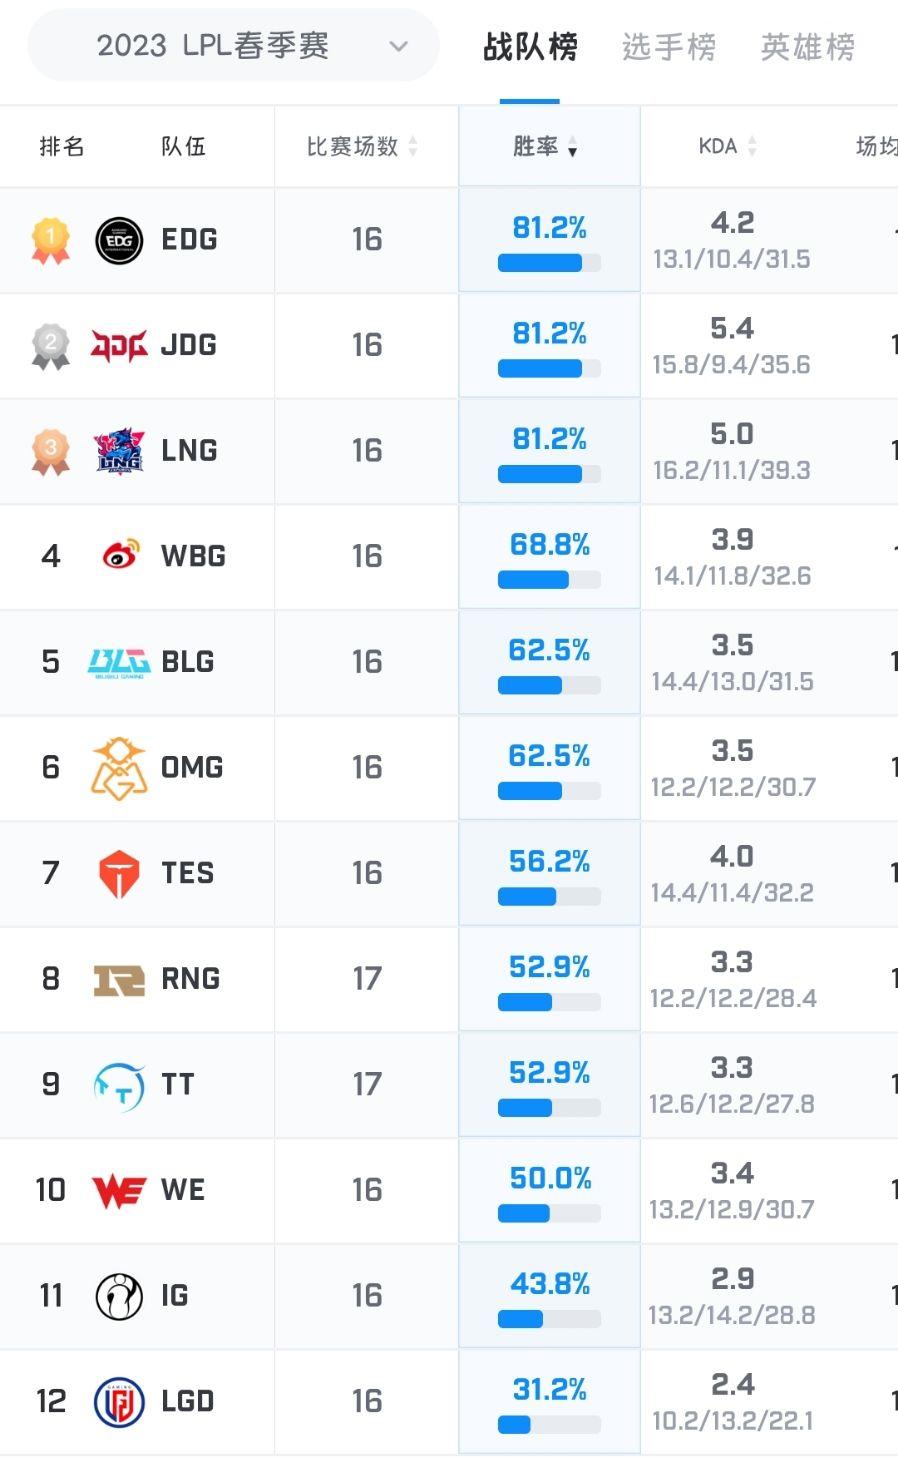Open the TT team logo
This screenshot has width=898, height=1466.
119,1085
